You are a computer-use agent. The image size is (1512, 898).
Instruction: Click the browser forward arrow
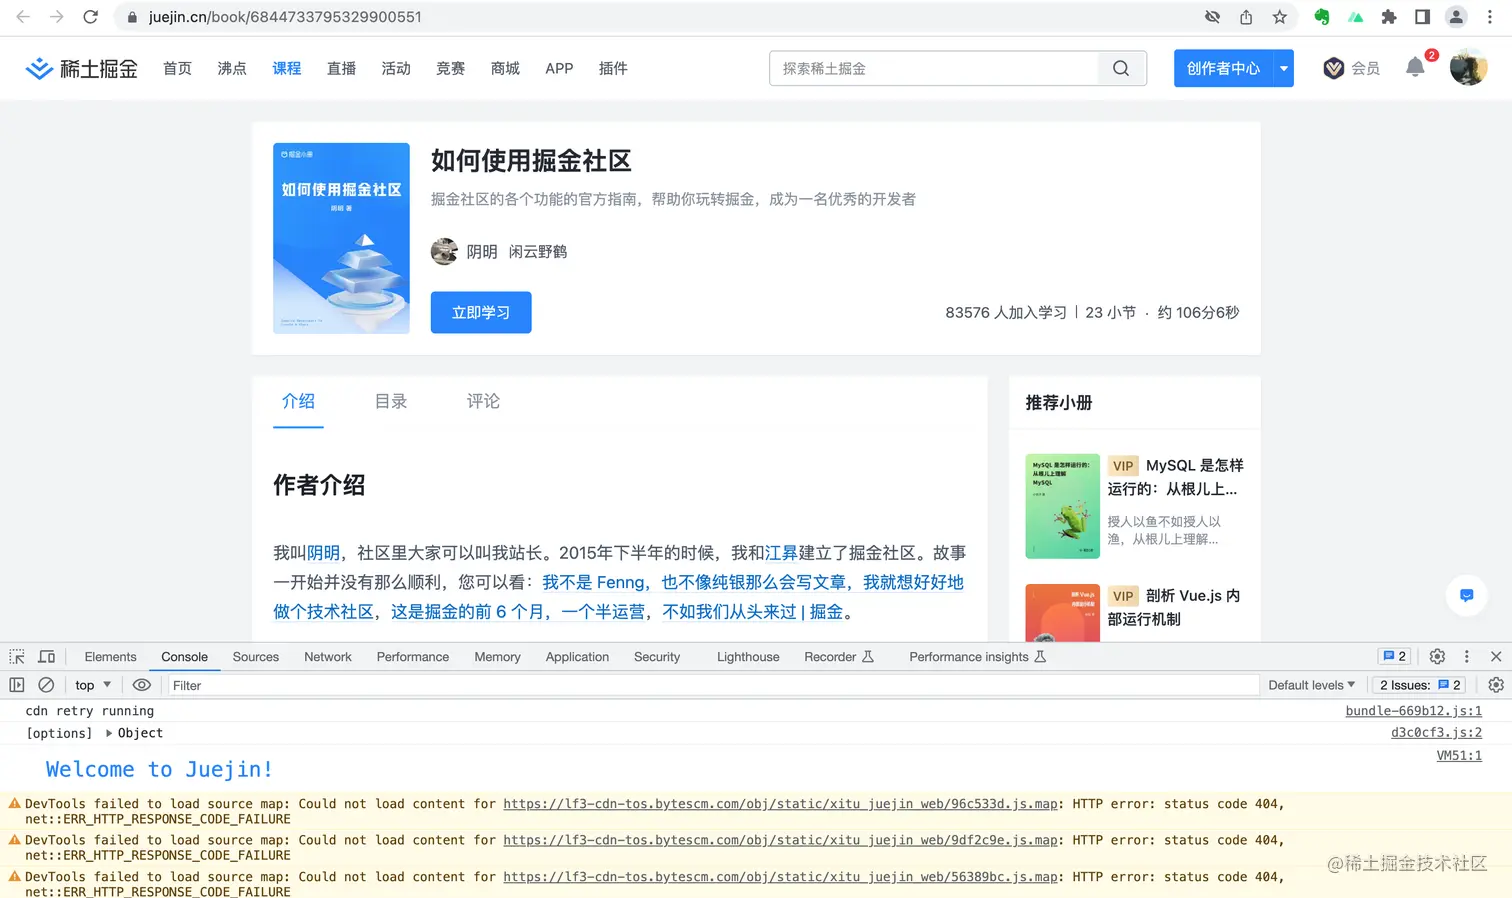coord(57,17)
